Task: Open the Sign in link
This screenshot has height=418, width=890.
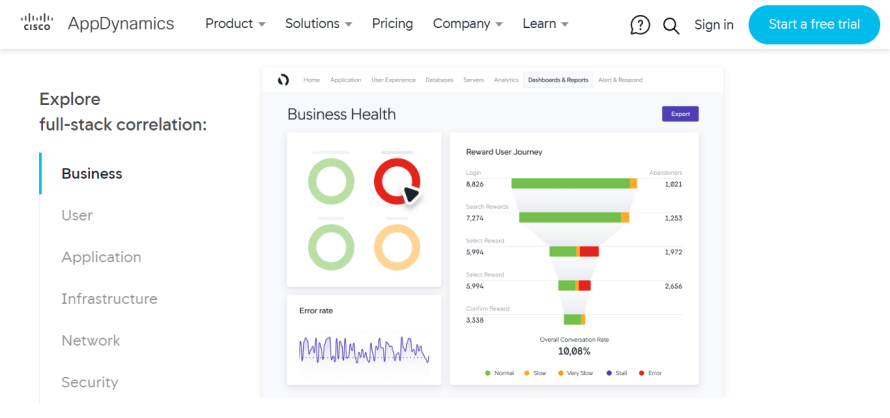Action: click(x=713, y=25)
